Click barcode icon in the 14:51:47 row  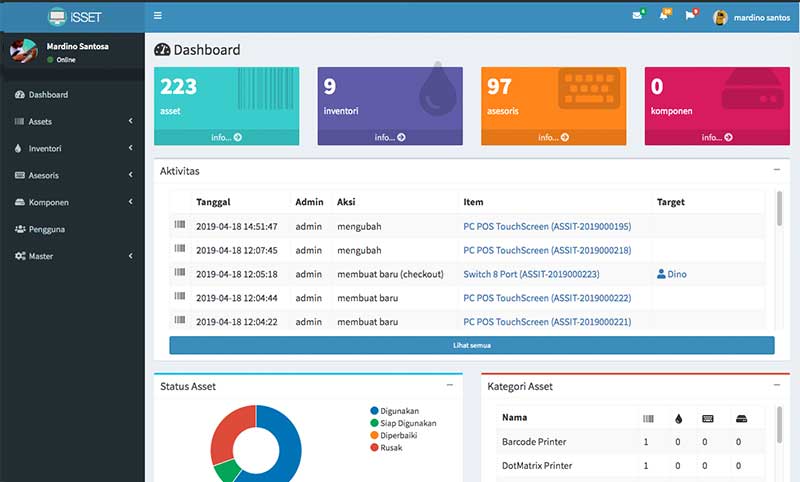180,224
